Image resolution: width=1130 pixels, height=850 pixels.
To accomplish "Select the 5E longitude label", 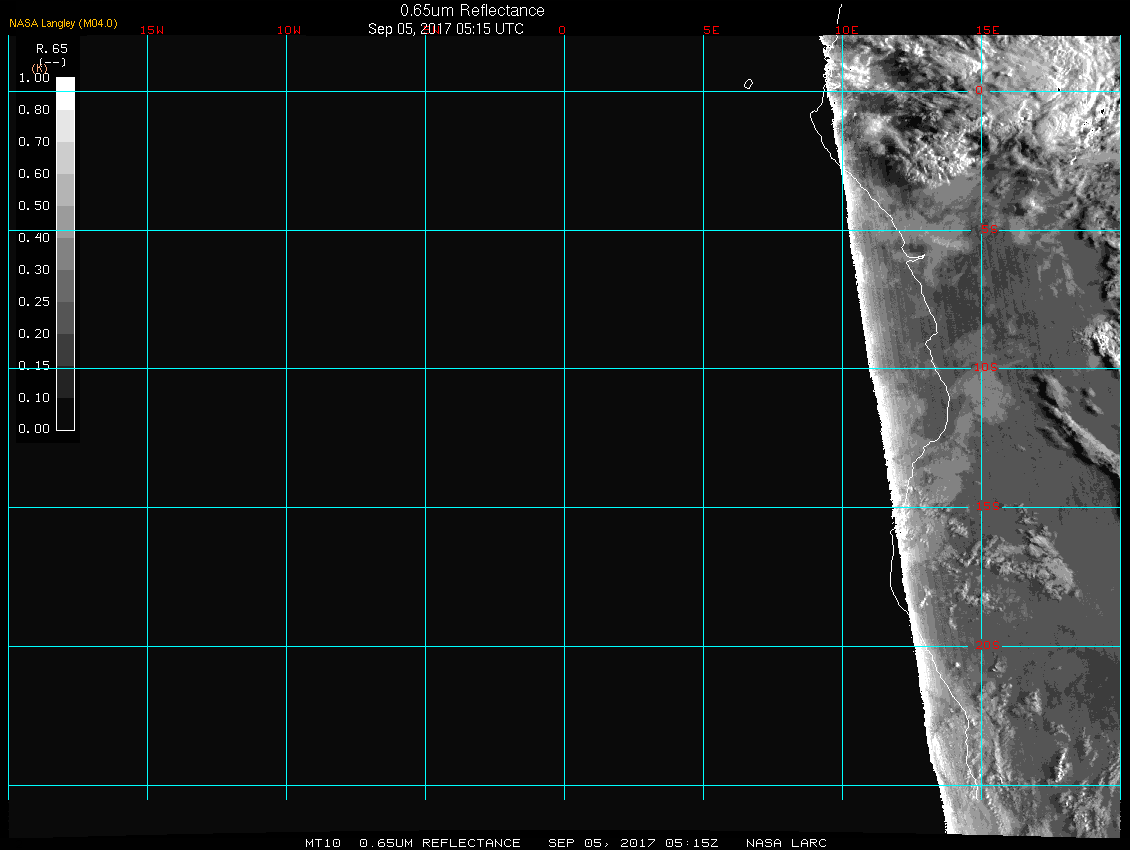I will (x=711, y=30).
